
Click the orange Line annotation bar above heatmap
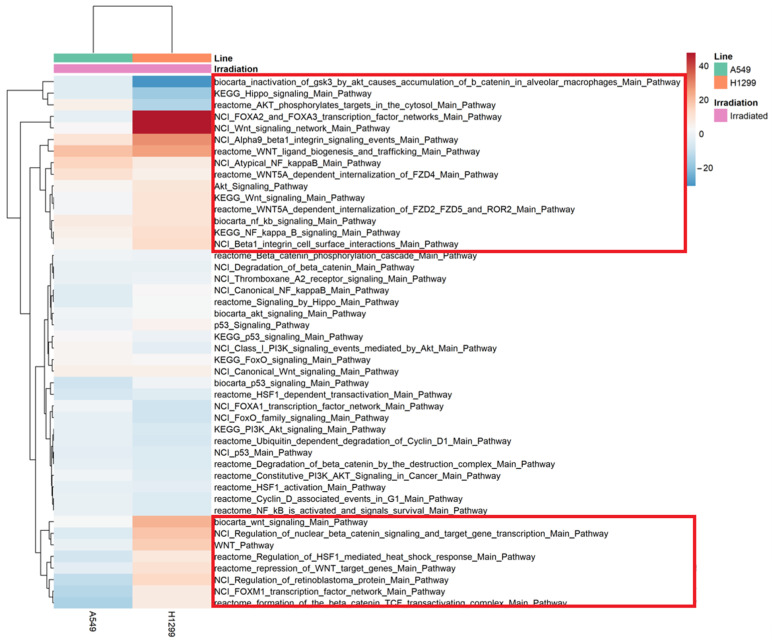[171, 58]
